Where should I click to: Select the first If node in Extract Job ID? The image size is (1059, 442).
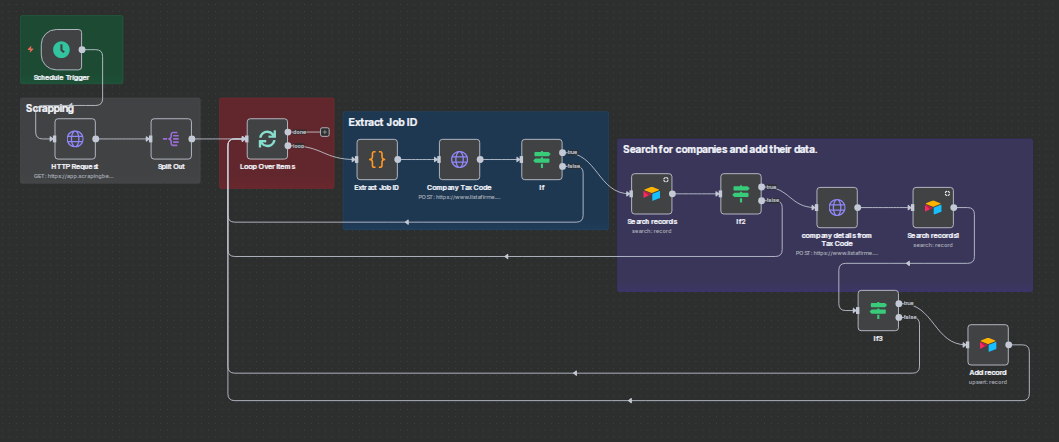point(542,159)
